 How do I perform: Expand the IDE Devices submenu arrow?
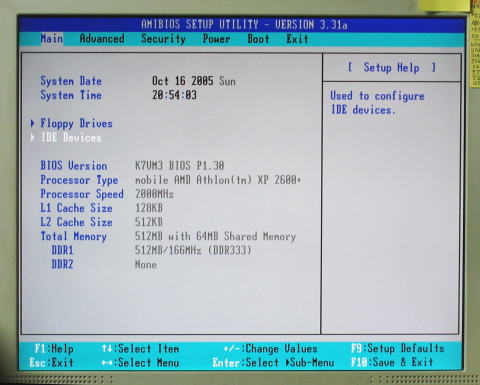(32, 137)
